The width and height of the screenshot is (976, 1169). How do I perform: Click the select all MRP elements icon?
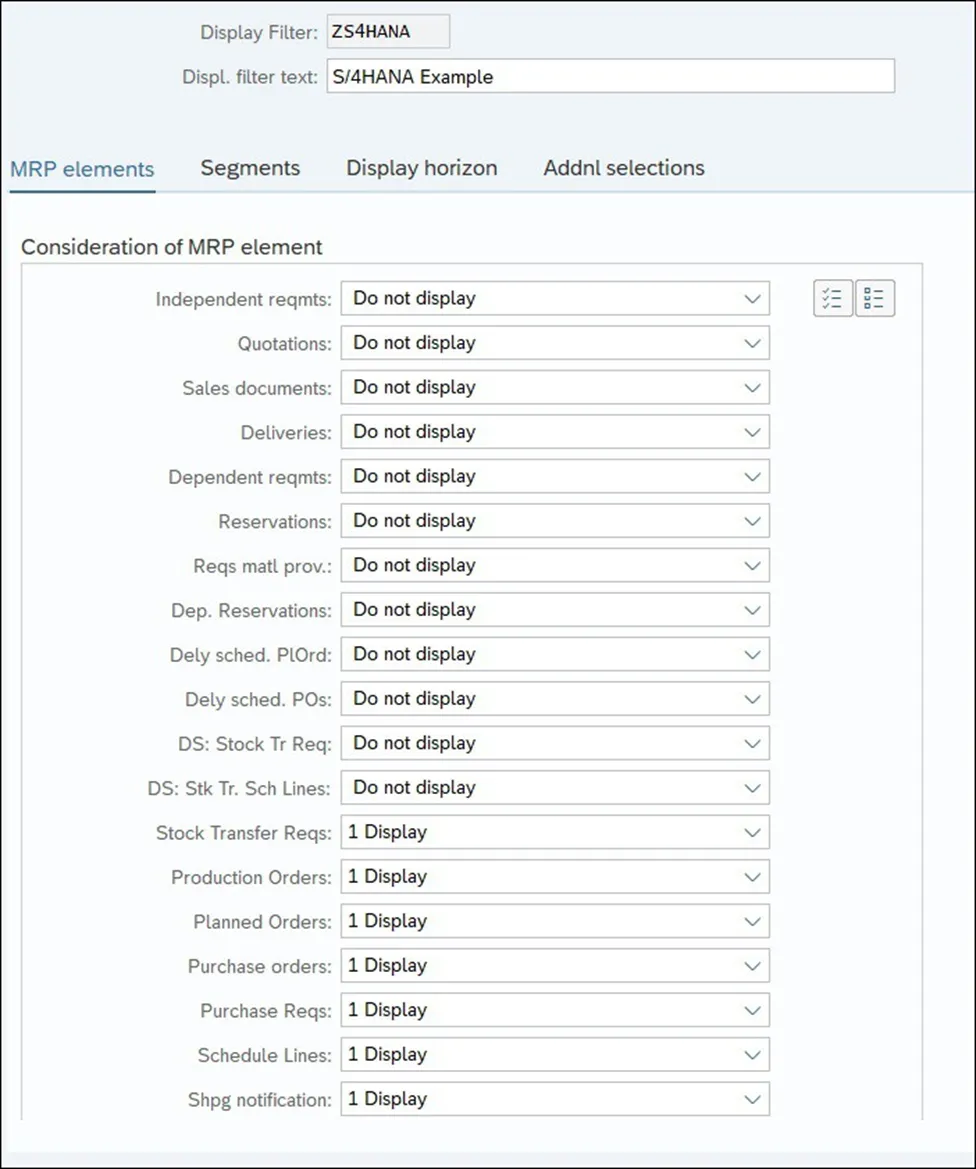point(833,298)
